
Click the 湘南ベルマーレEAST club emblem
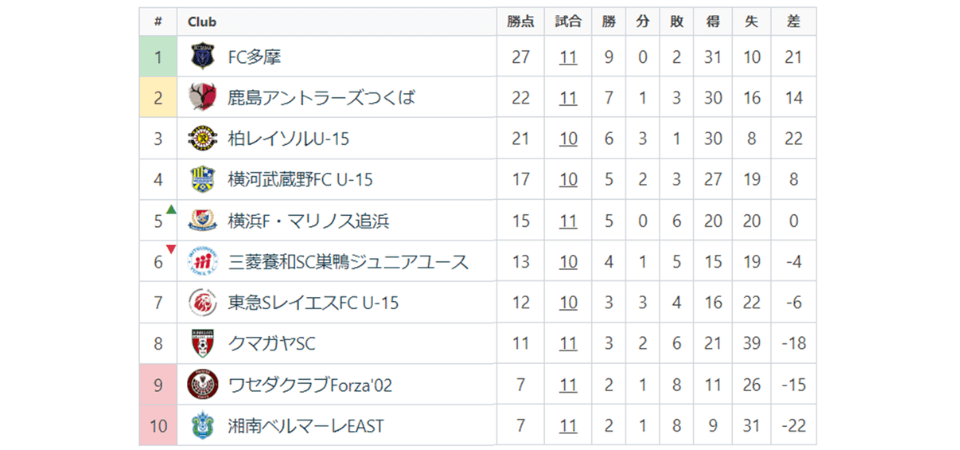click(x=202, y=426)
